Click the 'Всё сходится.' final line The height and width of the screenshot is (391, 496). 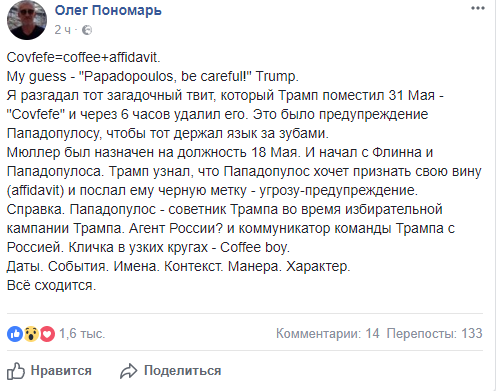pyautogui.click(x=51, y=285)
